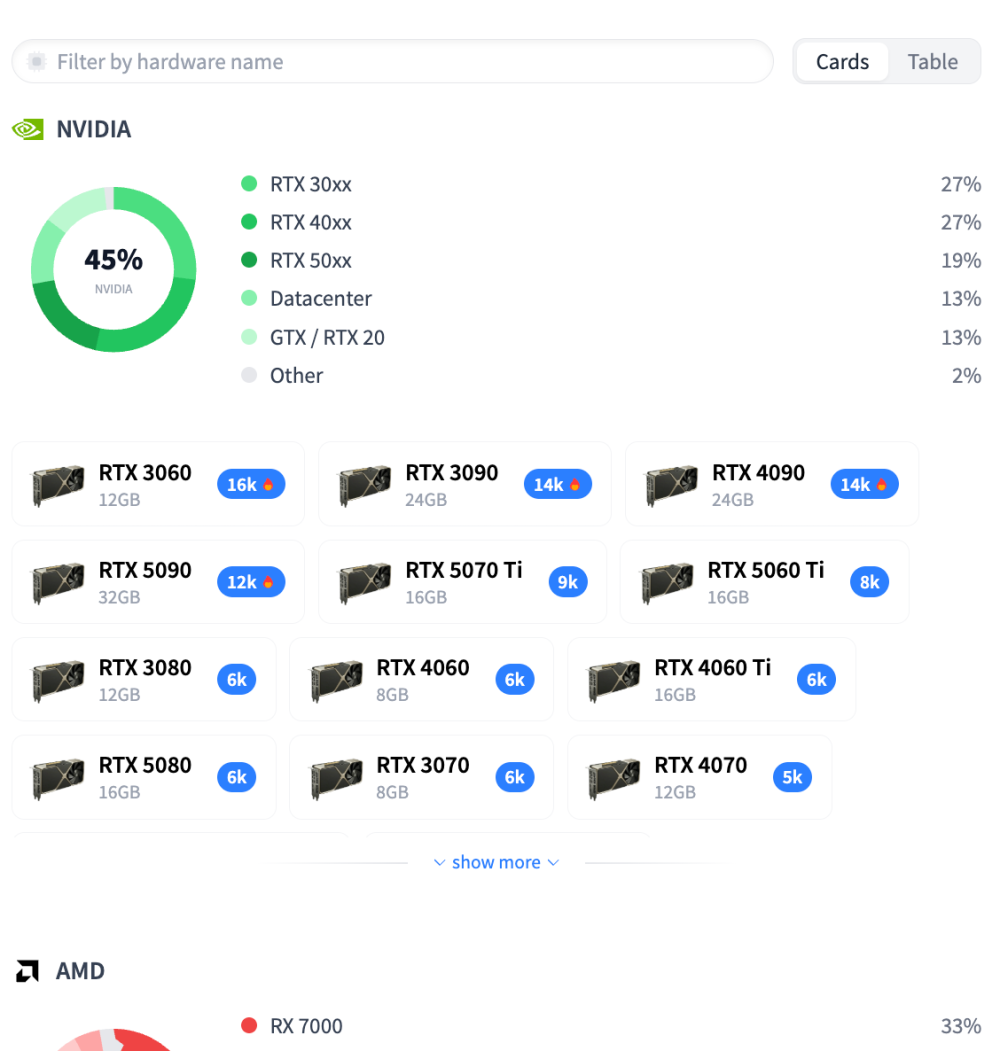Screen dimensions: 1000x1051
Task: Click the RTX 4060 Ti GPU image
Action: coord(614,680)
